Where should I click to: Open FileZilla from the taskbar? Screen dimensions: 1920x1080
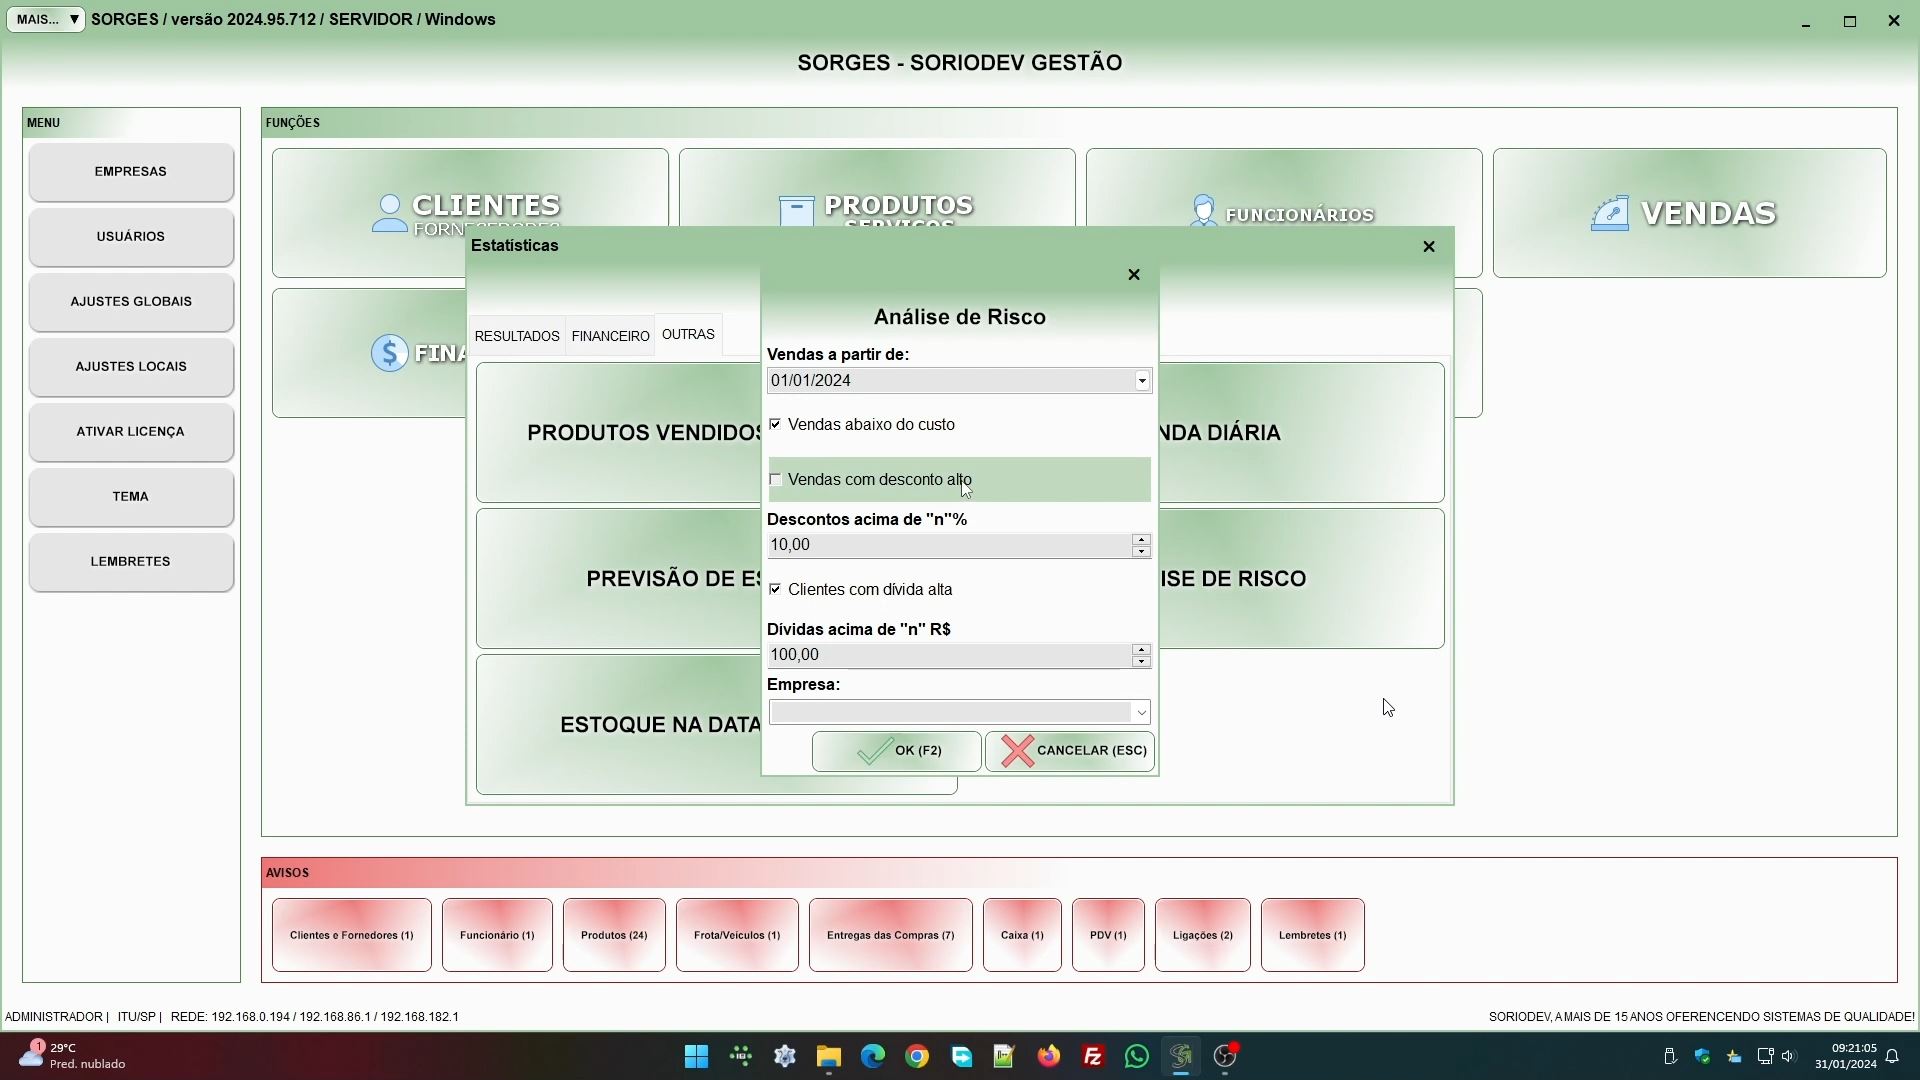pyautogui.click(x=1092, y=1056)
